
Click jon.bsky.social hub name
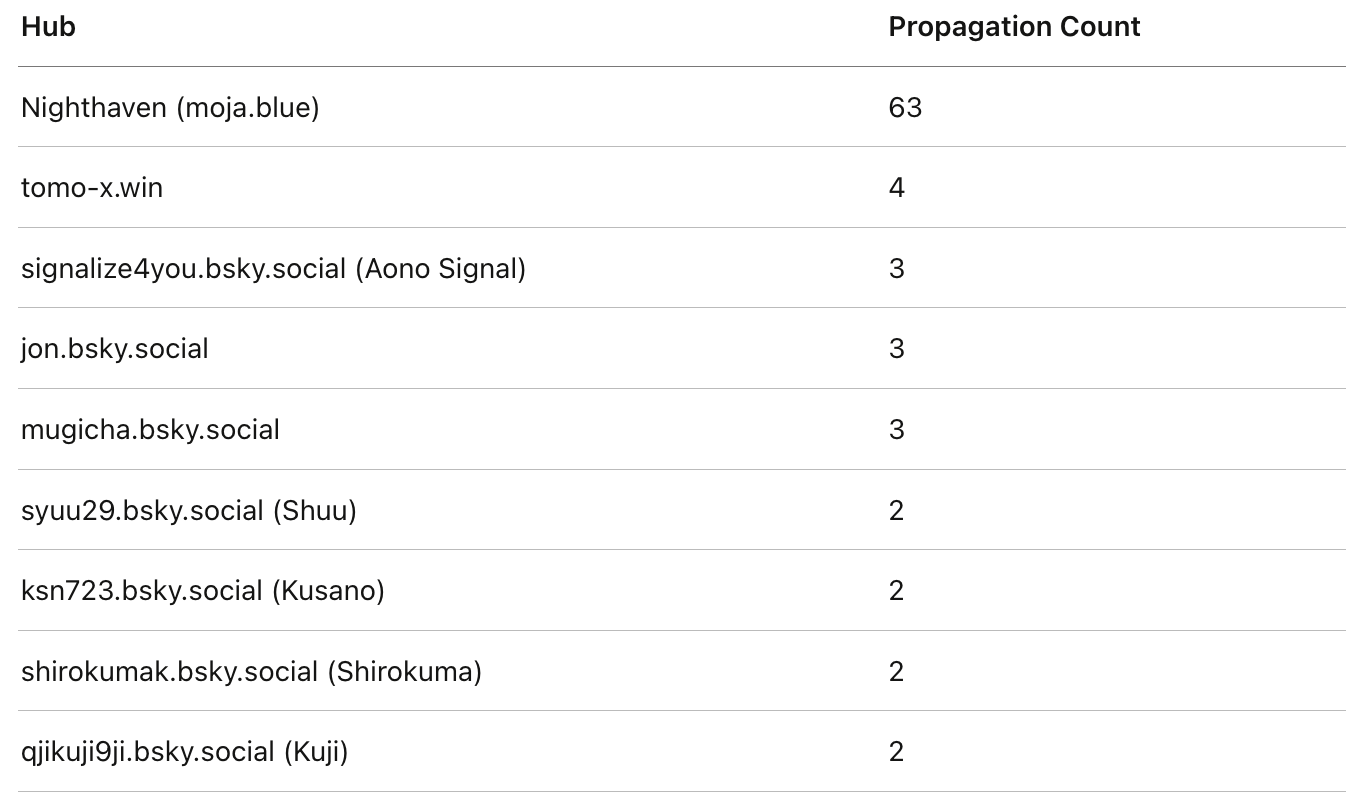(x=115, y=349)
